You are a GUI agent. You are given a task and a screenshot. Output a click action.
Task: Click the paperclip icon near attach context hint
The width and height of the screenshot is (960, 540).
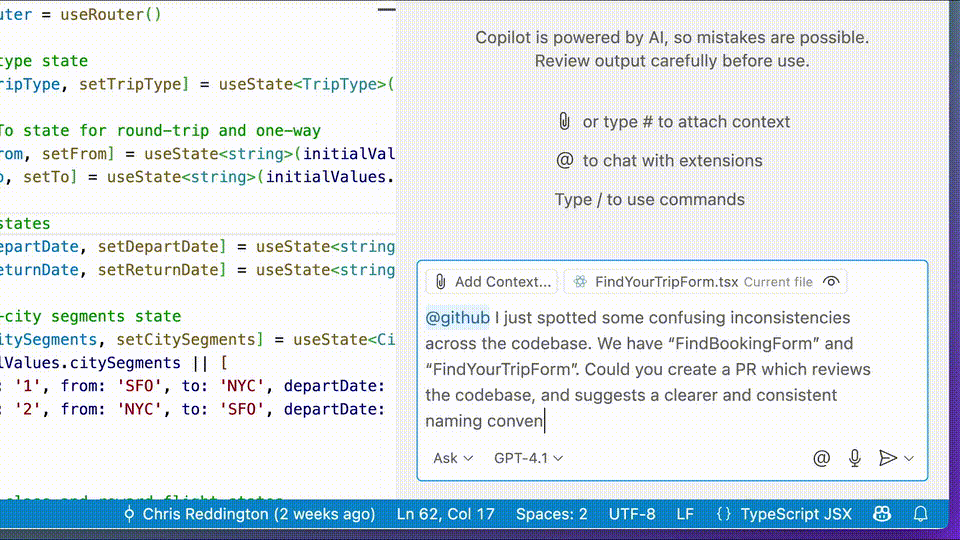point(564,122)
